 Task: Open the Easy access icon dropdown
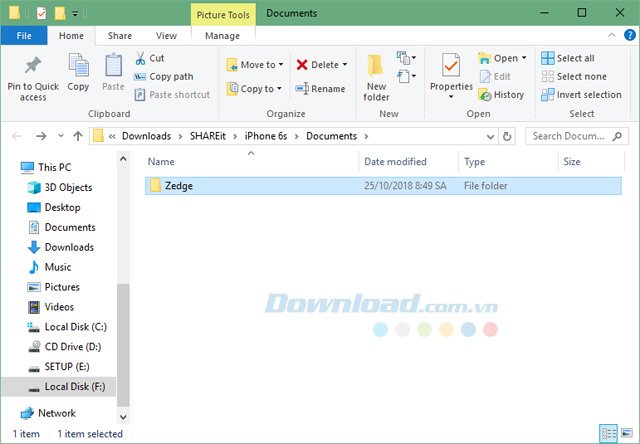click(x=407, y=76)
